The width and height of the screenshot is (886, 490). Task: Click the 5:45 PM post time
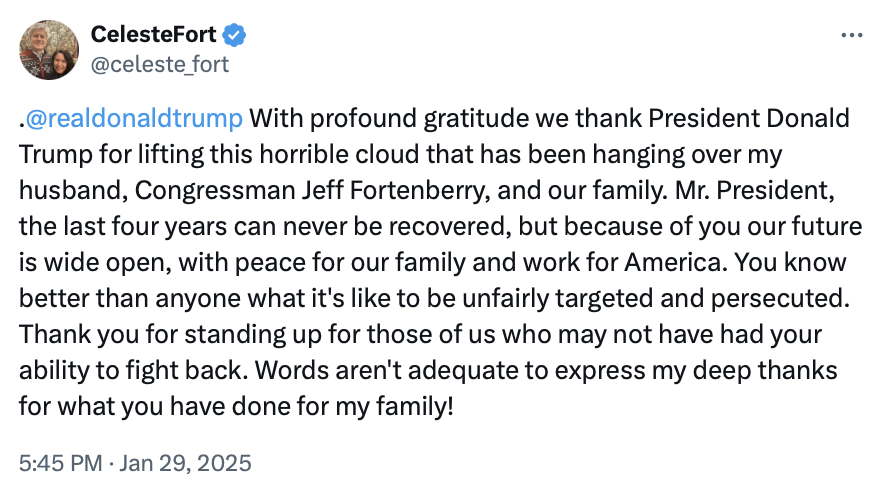coord(58,464)
